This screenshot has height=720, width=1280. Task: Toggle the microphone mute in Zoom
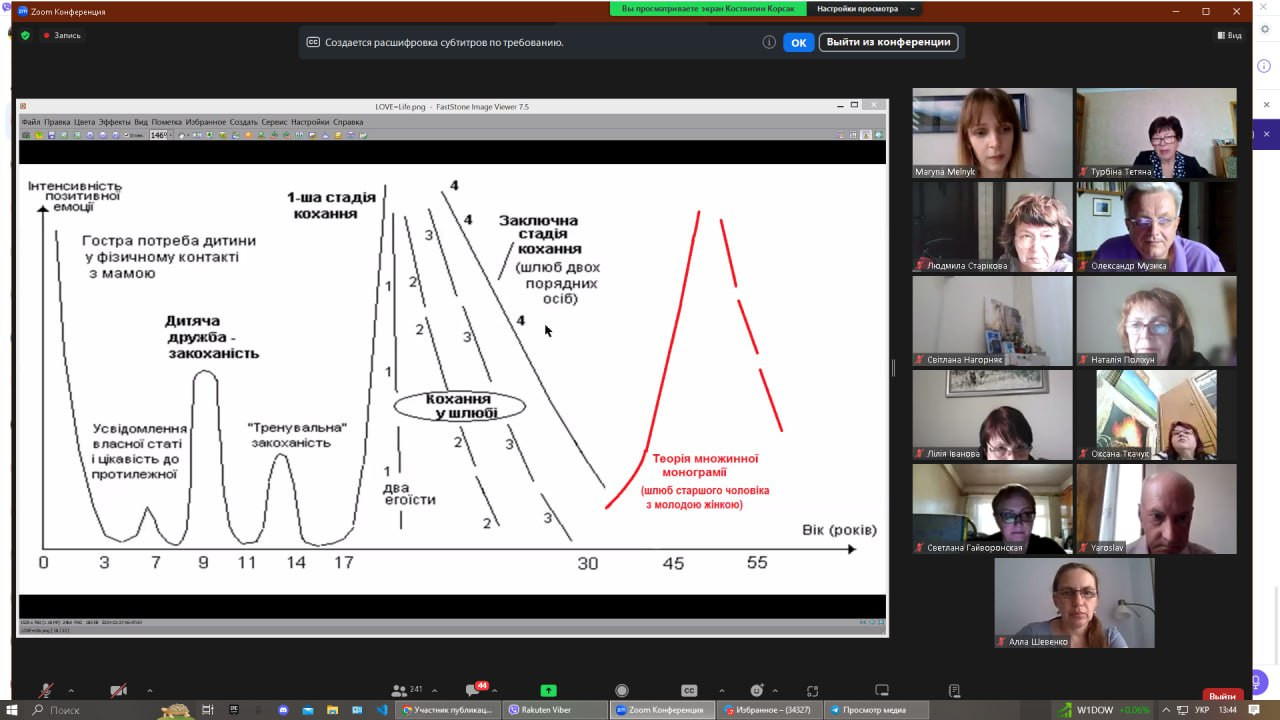pos(45,690)
